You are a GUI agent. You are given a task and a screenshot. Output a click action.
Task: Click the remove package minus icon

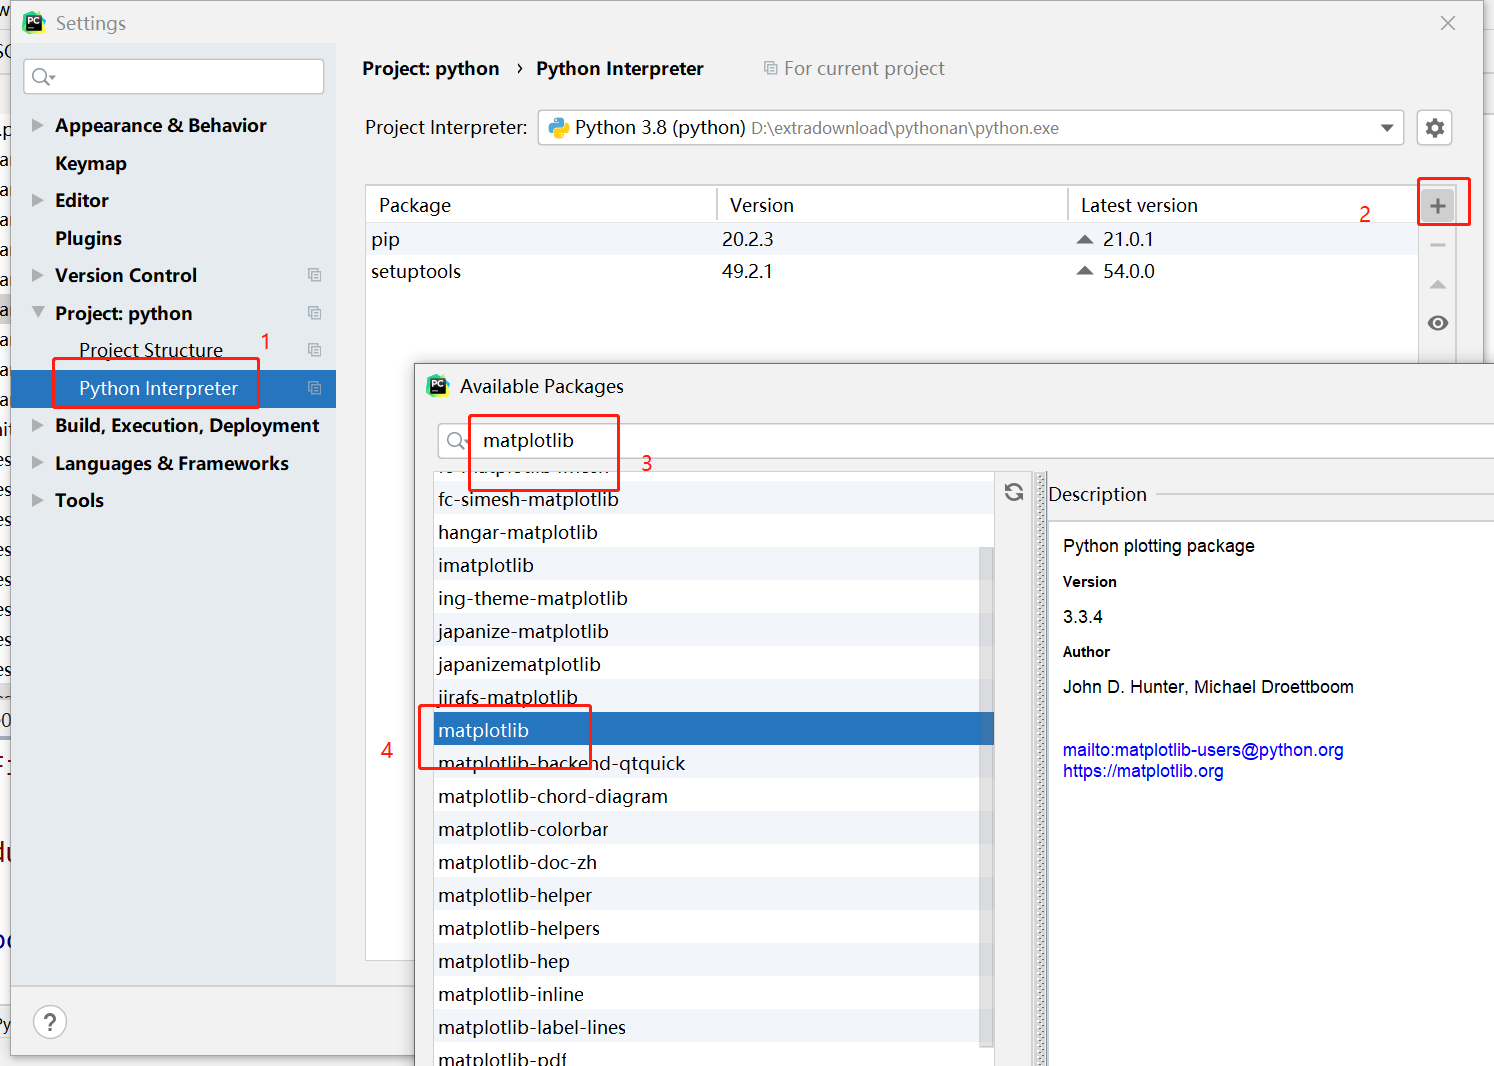click(x=1437, y=245)
